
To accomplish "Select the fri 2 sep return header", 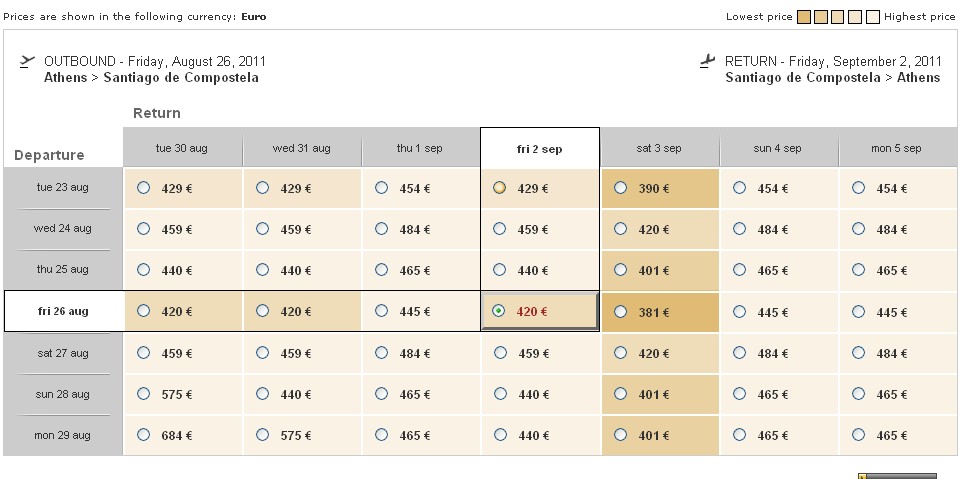I will (x=539, y=149).
